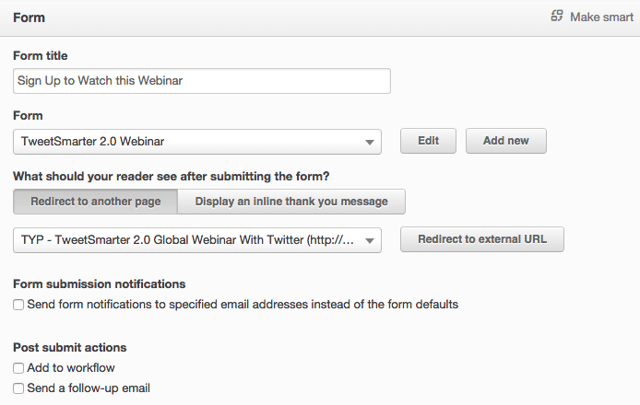The image size is (640, 405).
Task: Click the Send a follow-up email label text
Action: (x=89, y=388)
